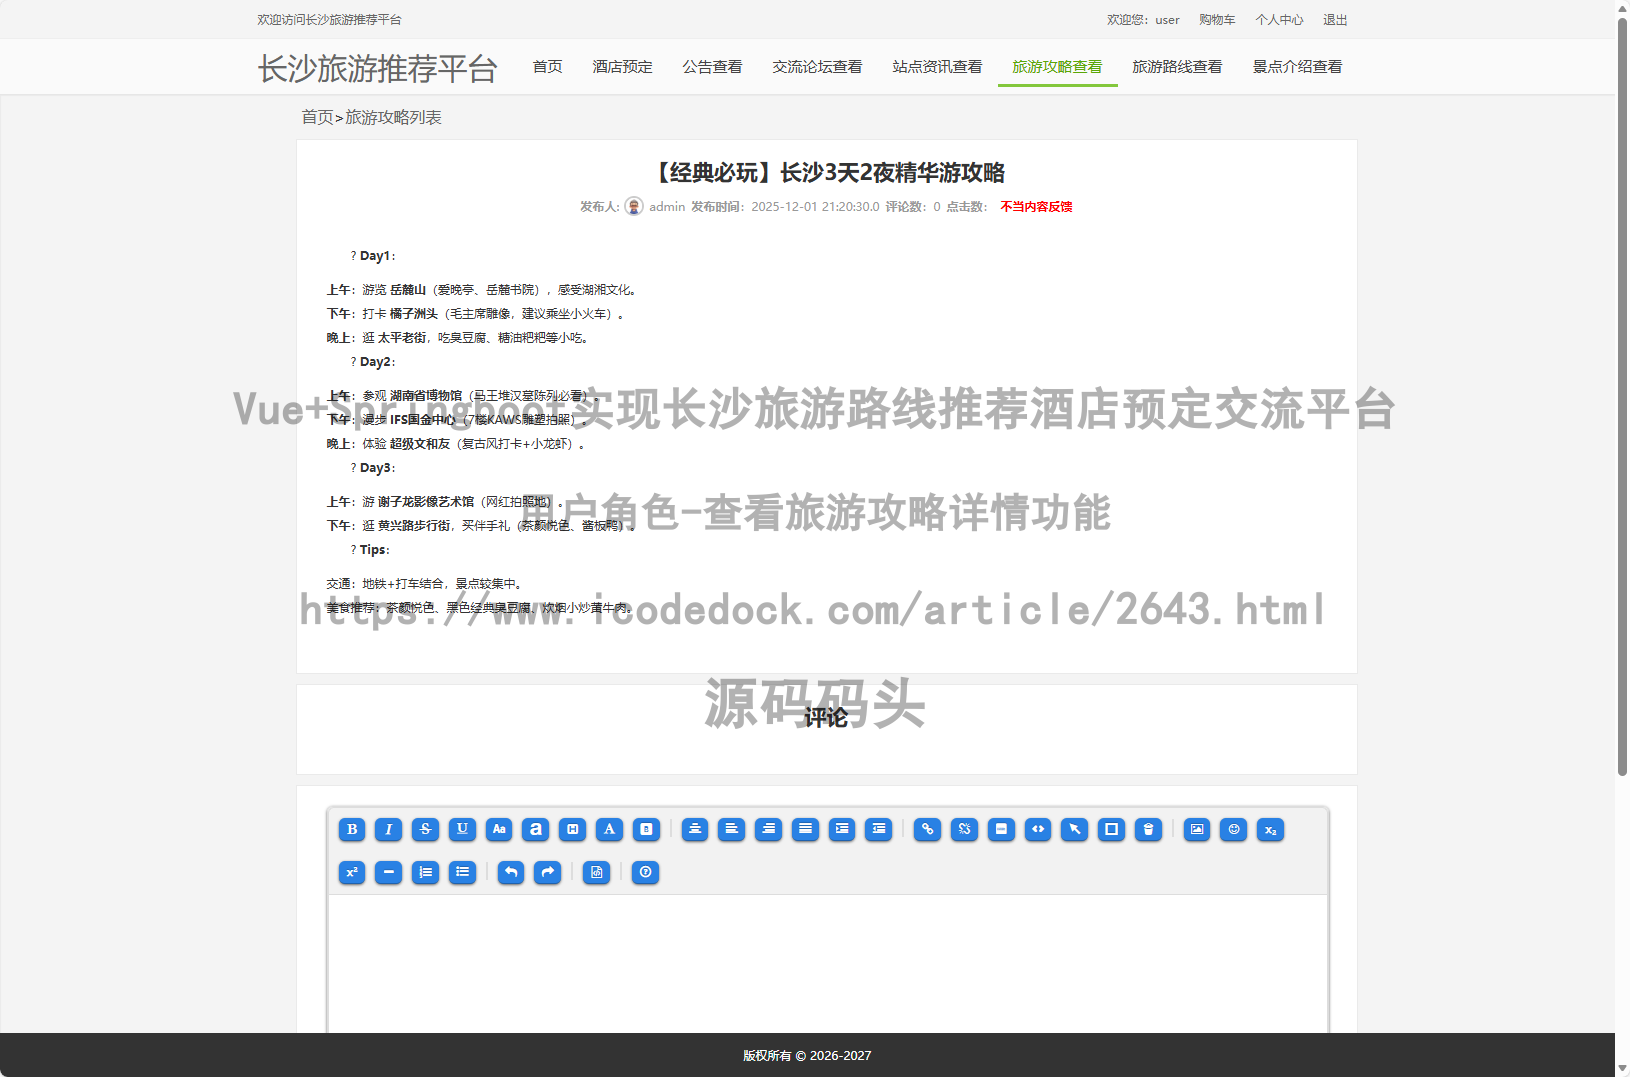Open the font family selector
The image size is (1630, 1077).
[535, 829]
